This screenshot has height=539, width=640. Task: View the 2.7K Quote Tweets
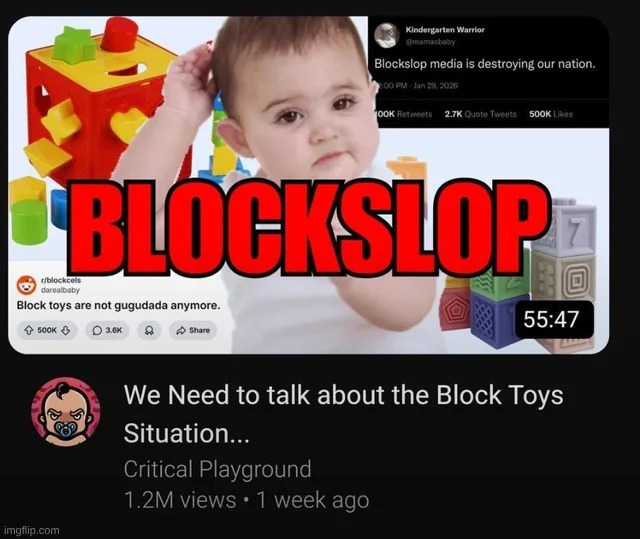click(480, 114)
